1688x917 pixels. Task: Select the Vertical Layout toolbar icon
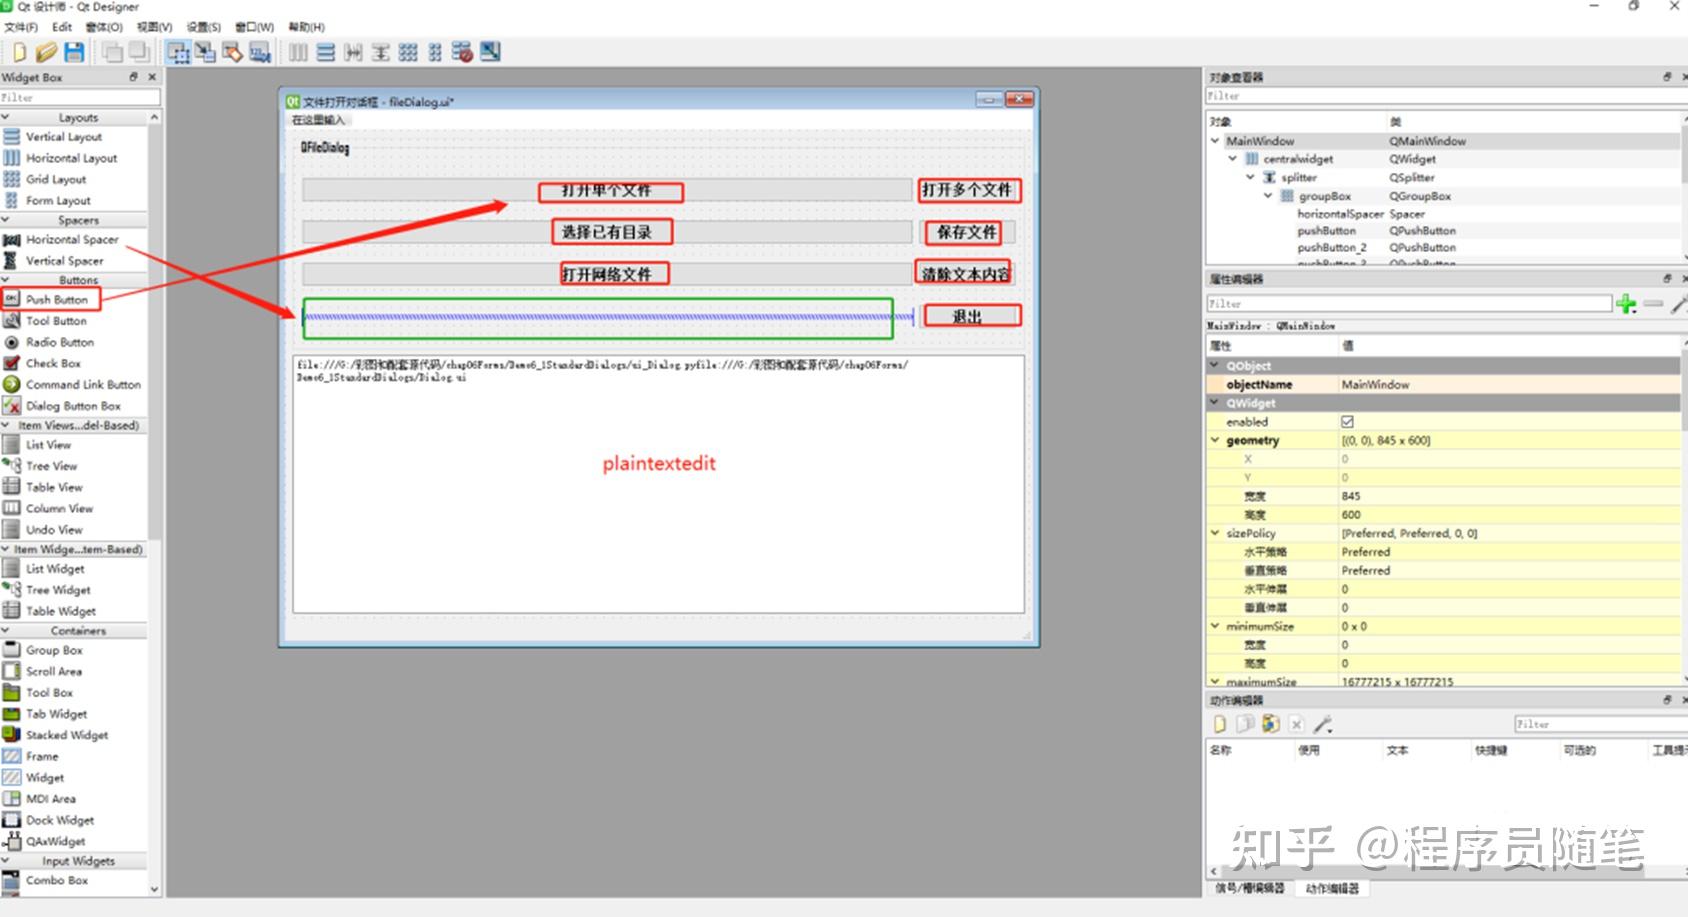325,52
